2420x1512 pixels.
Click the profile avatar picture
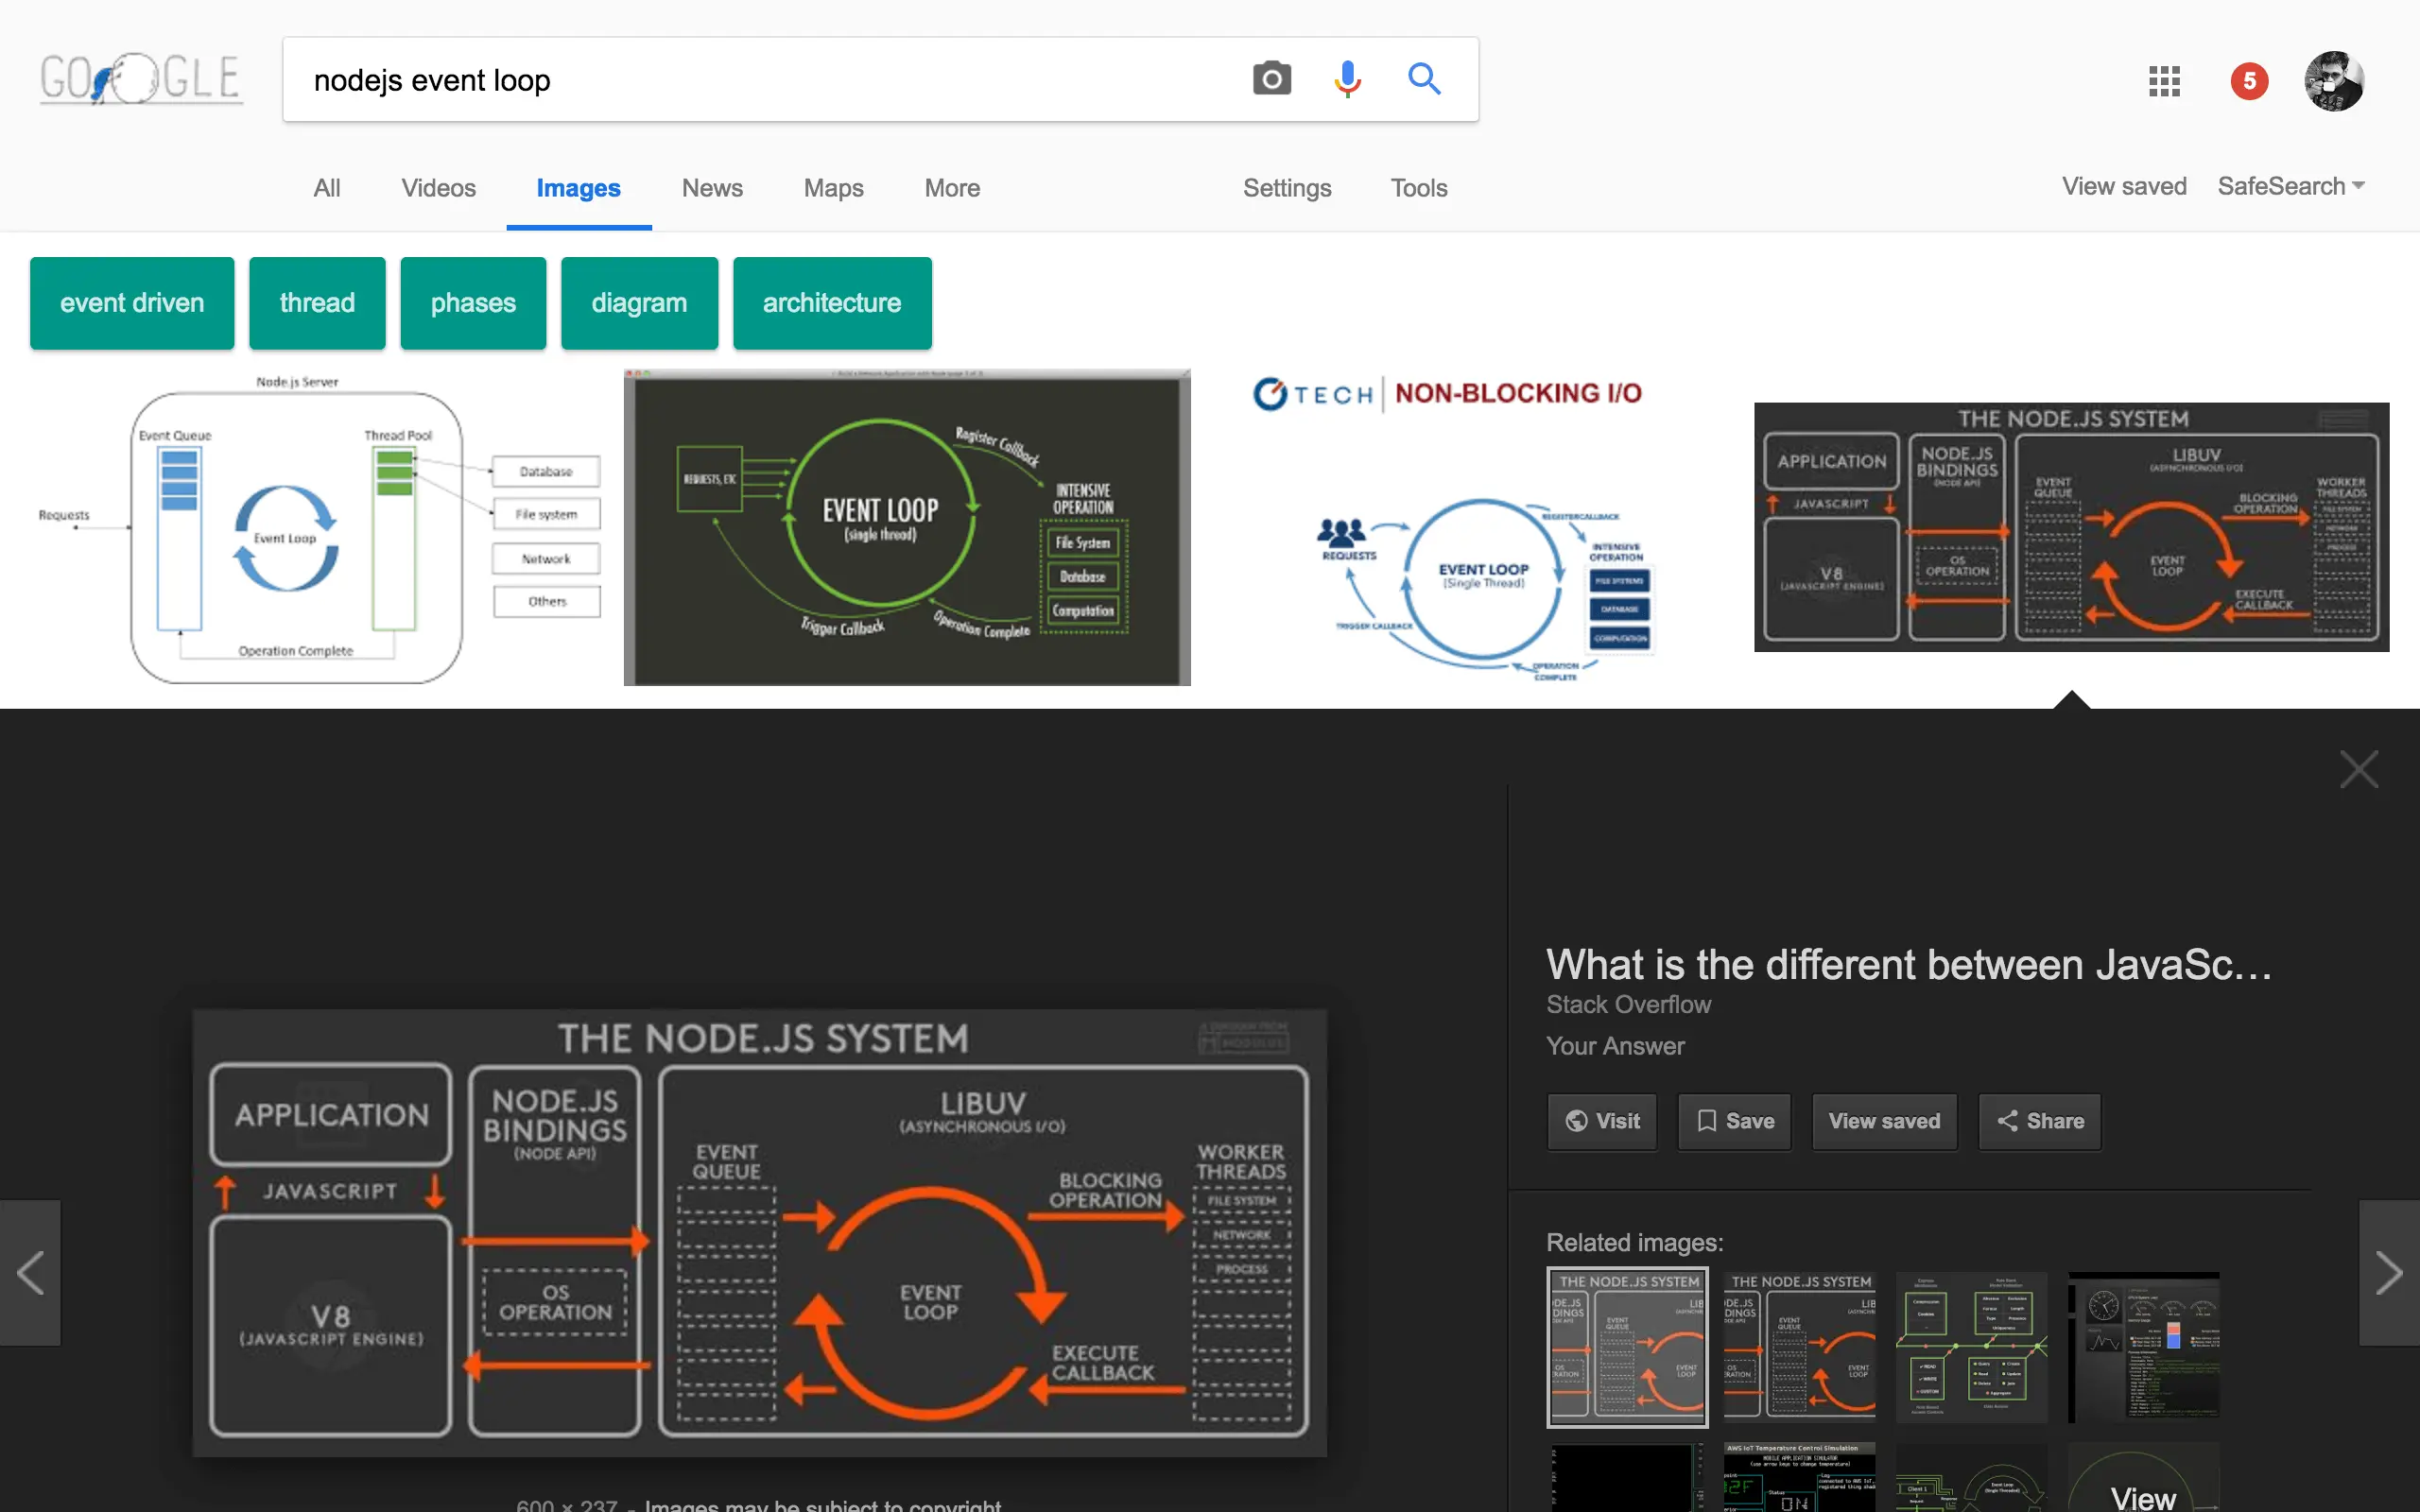pos(2334,80)
